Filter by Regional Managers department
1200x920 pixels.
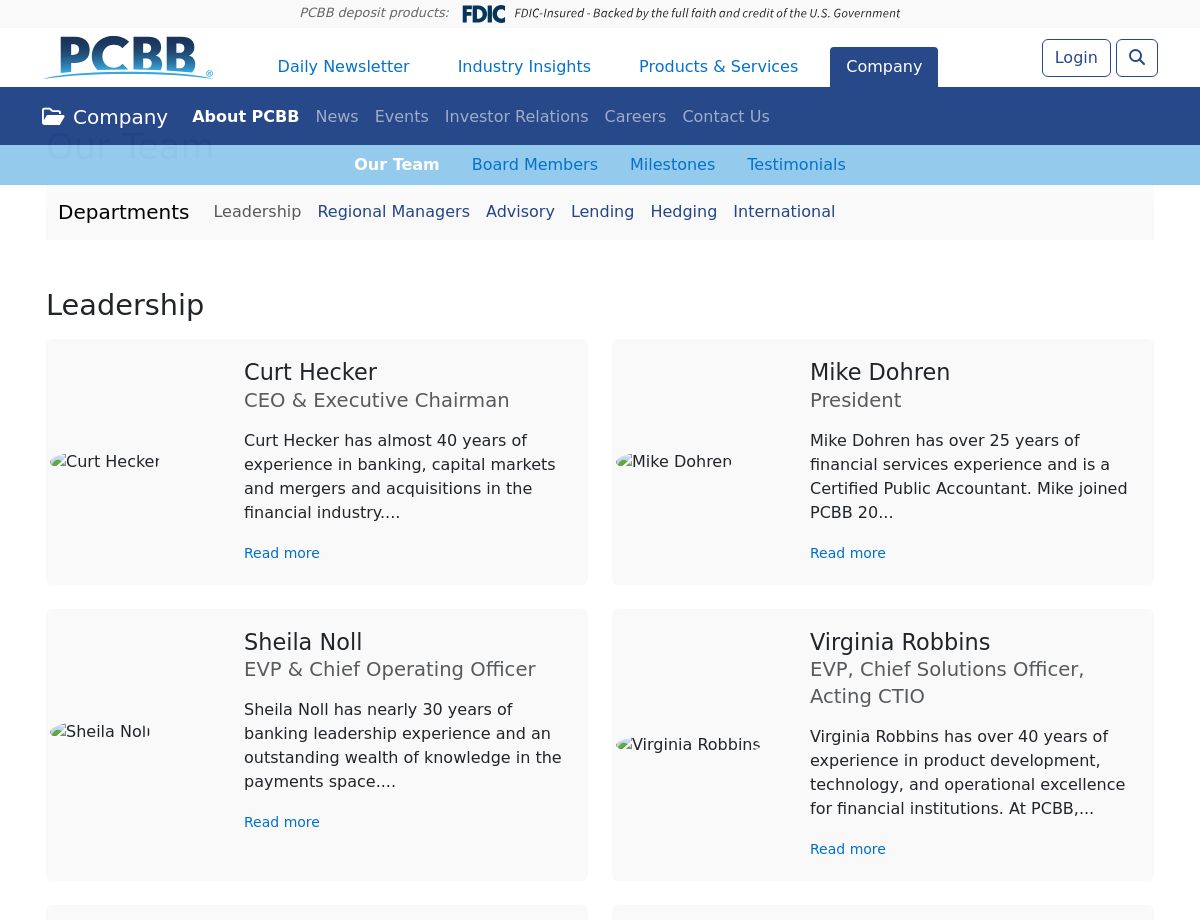(393, 212)
